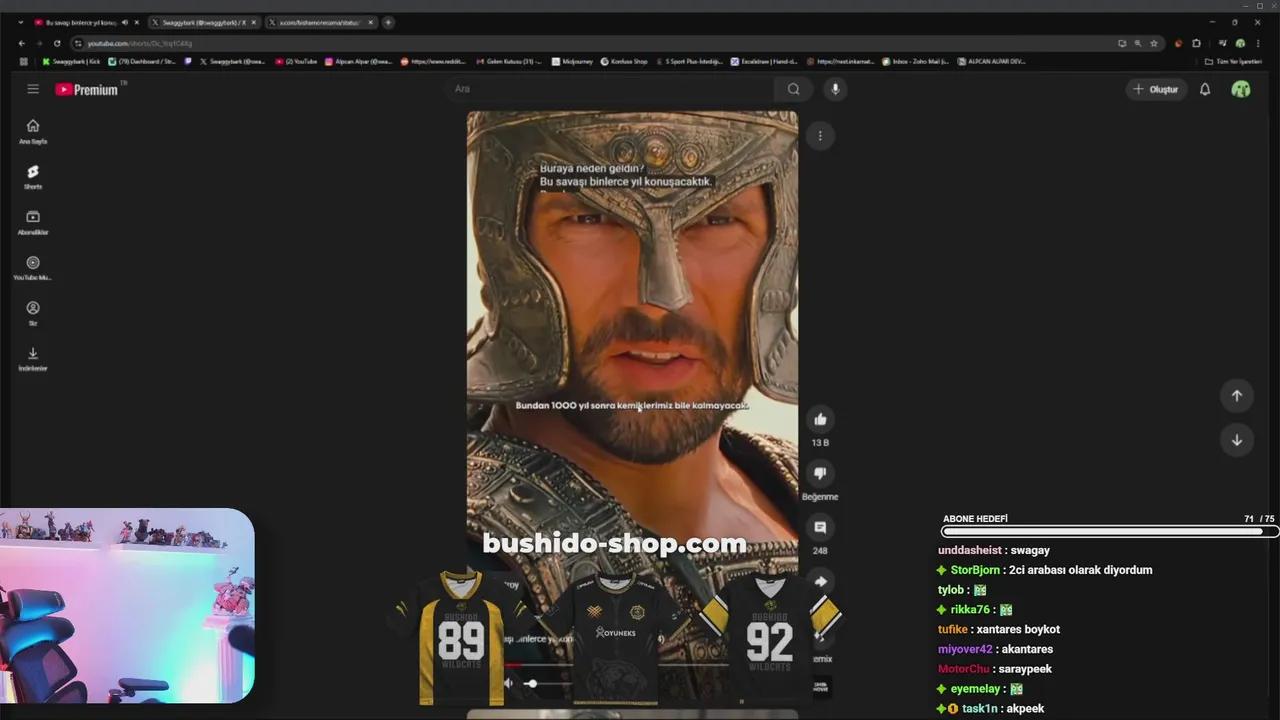Open the Swaggybark | Kick bookmark
Screen dimensions: 1280x720
(72, 61)
